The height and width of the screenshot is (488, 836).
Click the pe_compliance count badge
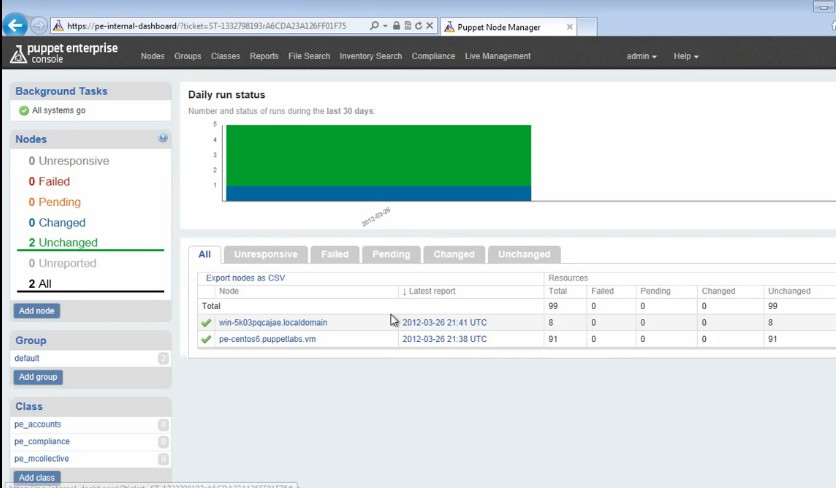pos(163,442)
